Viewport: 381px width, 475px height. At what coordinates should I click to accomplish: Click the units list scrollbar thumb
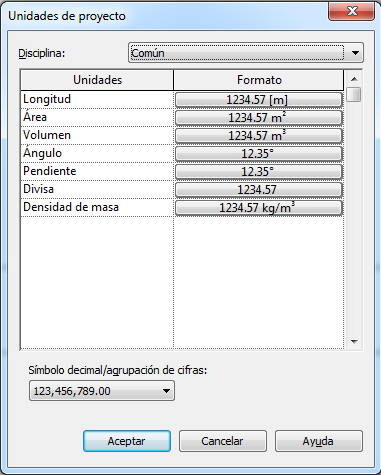pyautogui.click(x=354, y=94)
